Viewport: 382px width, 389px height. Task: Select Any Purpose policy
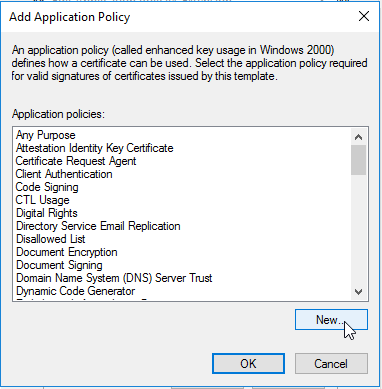(x=46, y=135)
